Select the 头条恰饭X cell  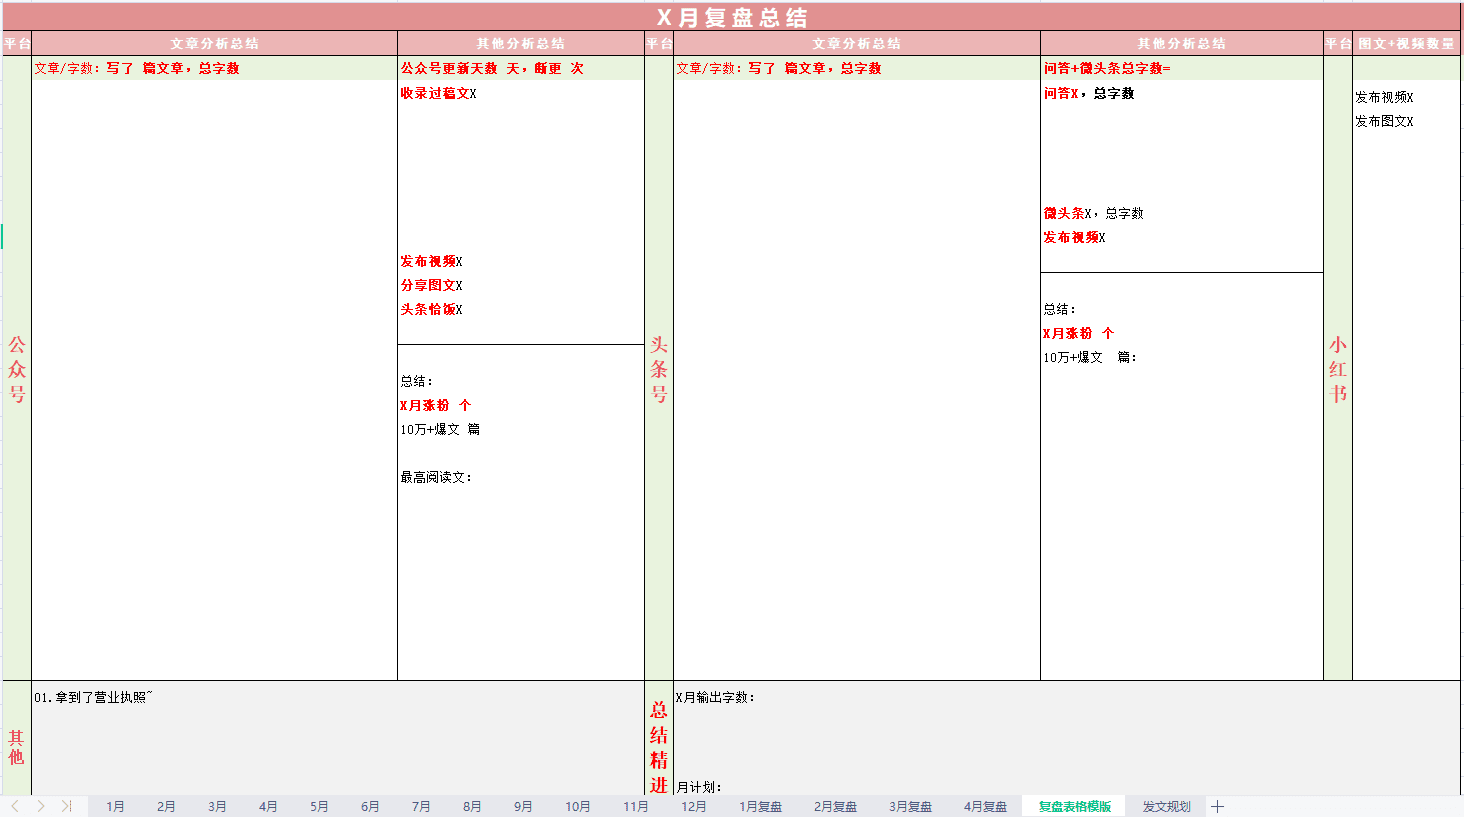521,309
